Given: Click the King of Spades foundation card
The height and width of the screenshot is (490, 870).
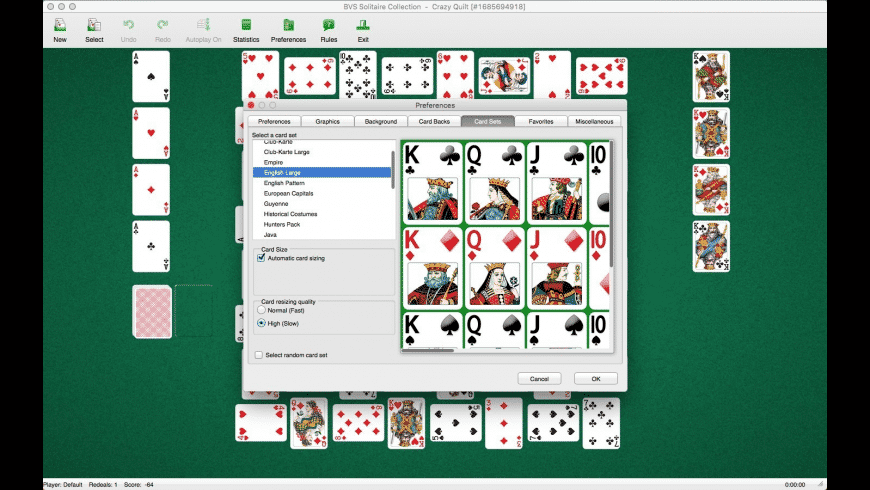Looking at the screenshot, I should click(x=711, y=77).
